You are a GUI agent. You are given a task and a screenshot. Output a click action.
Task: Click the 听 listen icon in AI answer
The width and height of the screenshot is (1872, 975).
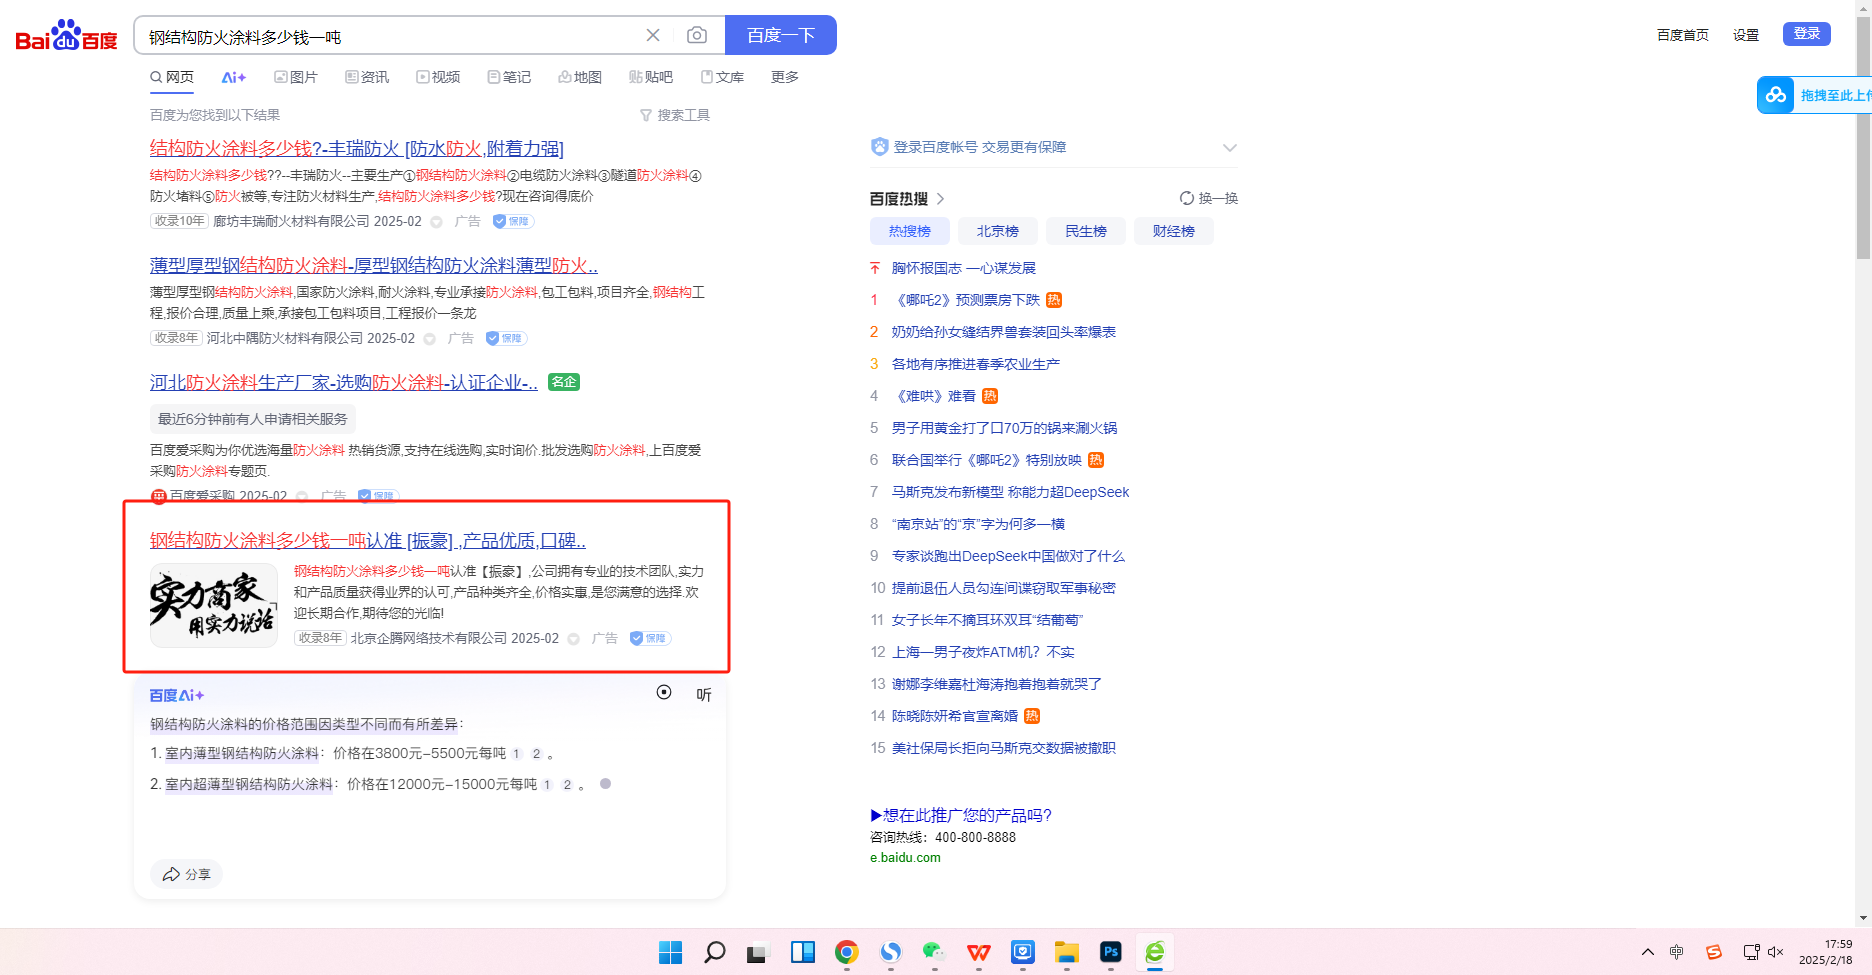pyautogui.click(x=704, y=695)
